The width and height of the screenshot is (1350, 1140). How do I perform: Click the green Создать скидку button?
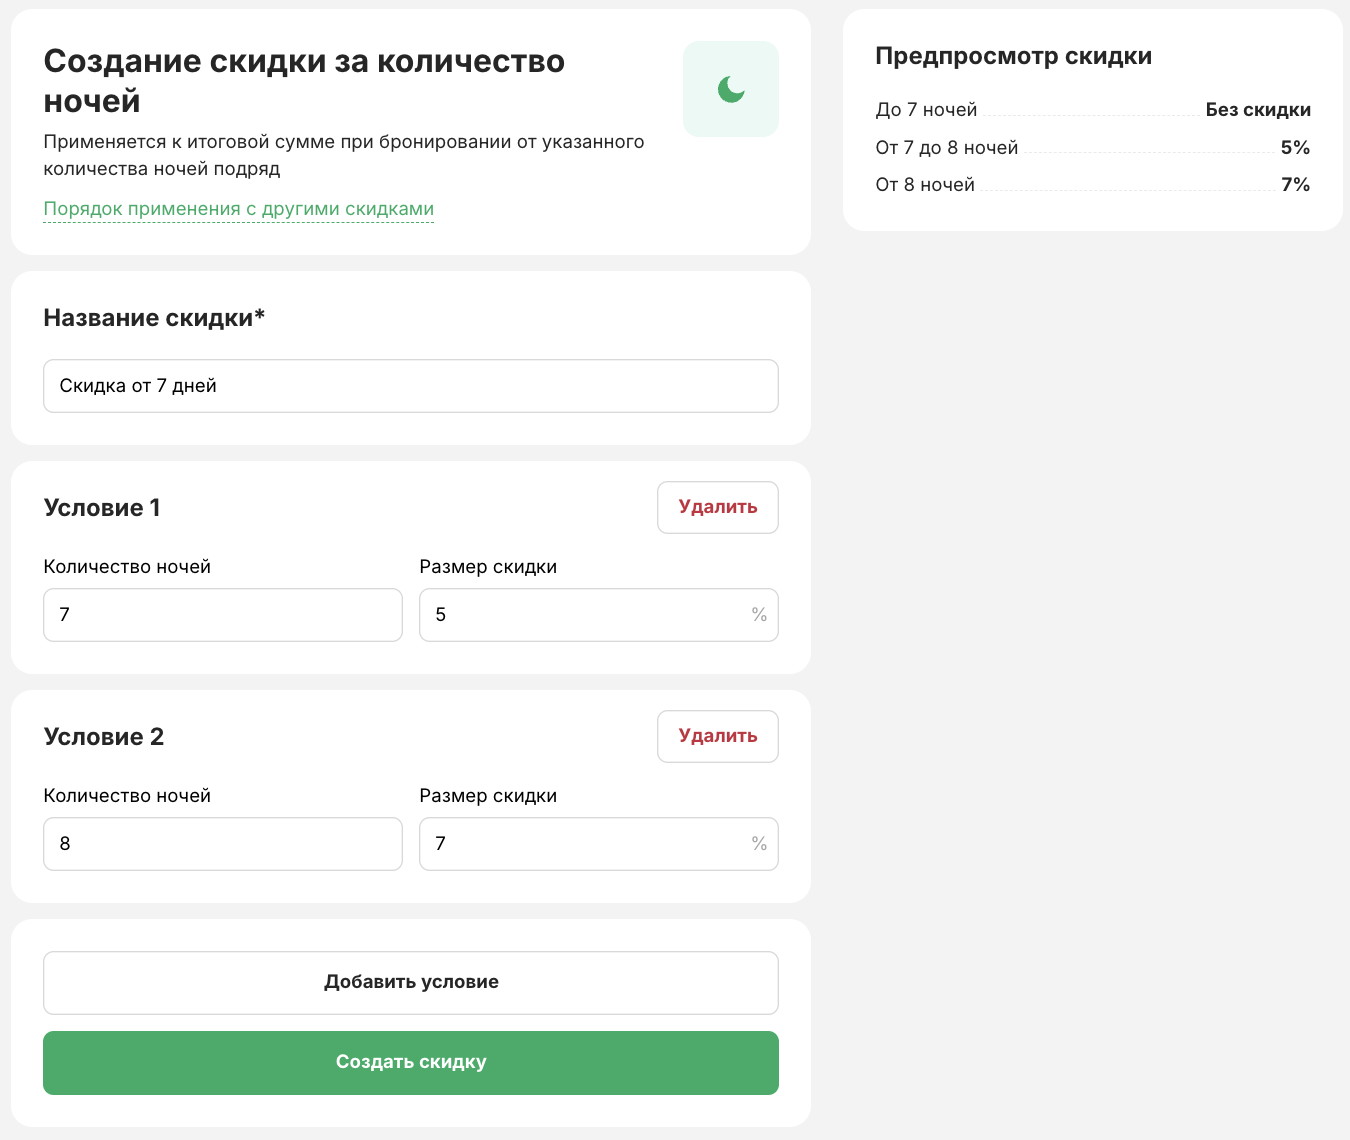411,1063
